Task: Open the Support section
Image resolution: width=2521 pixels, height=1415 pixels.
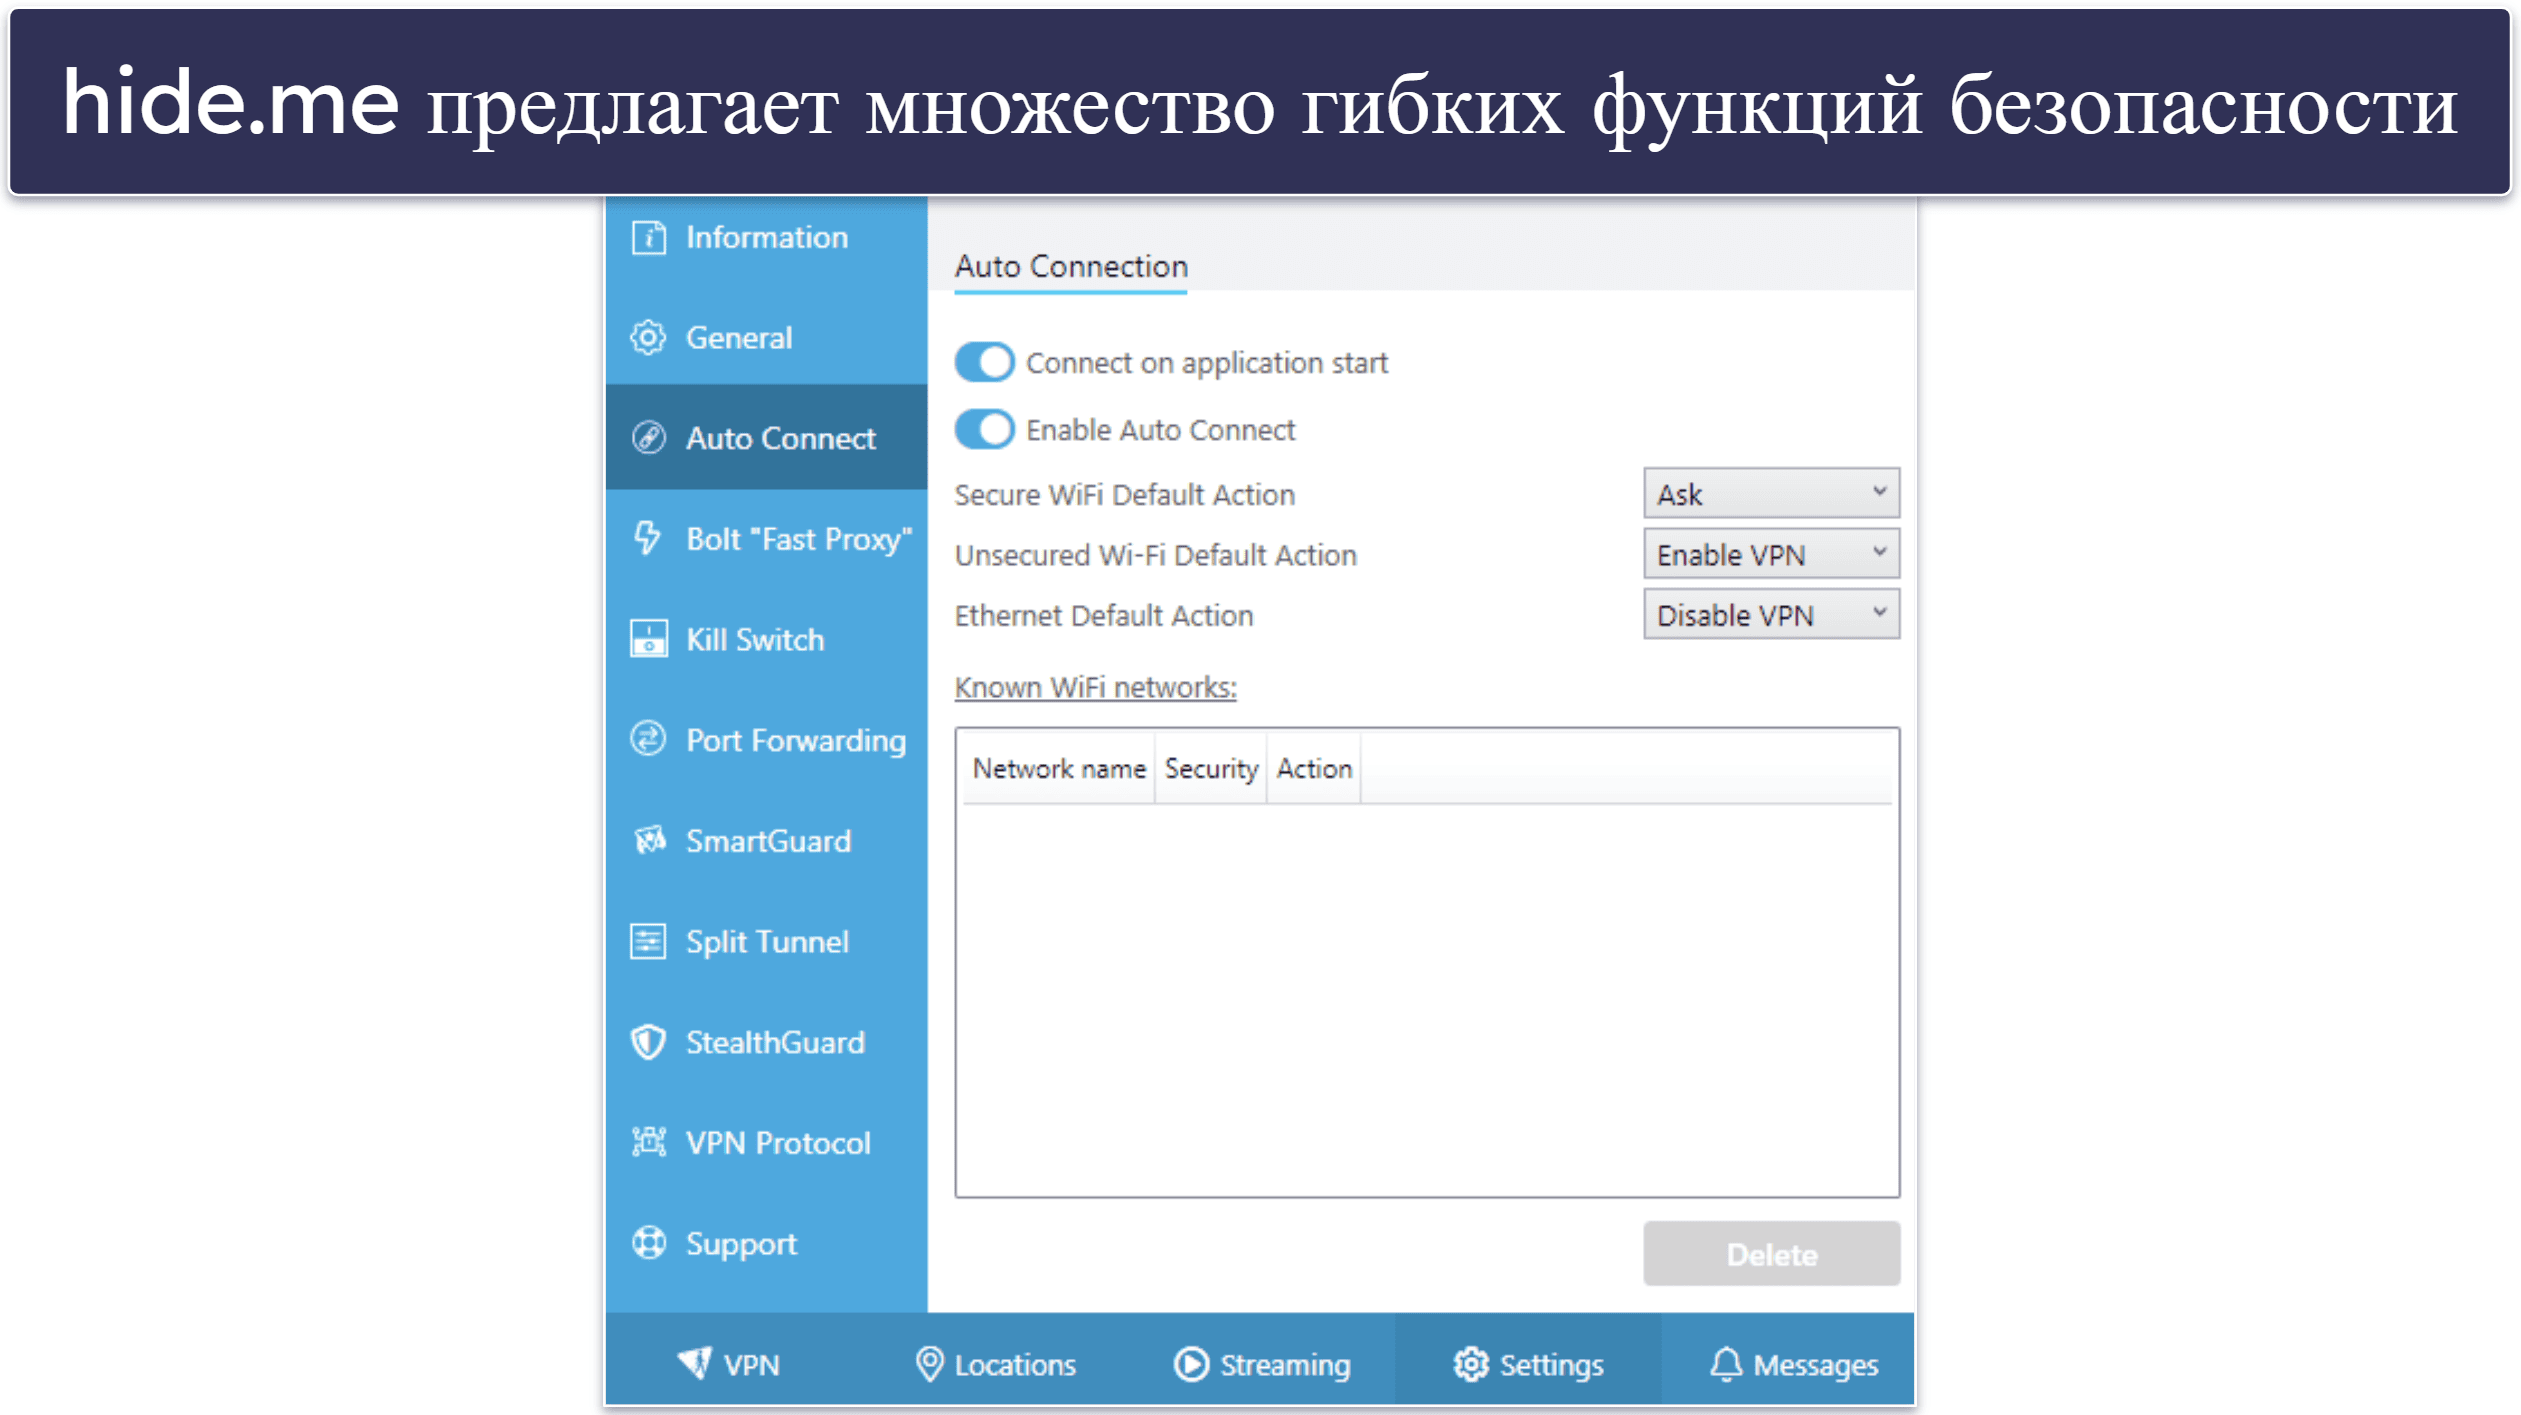Action: [x=766, y=1243]
